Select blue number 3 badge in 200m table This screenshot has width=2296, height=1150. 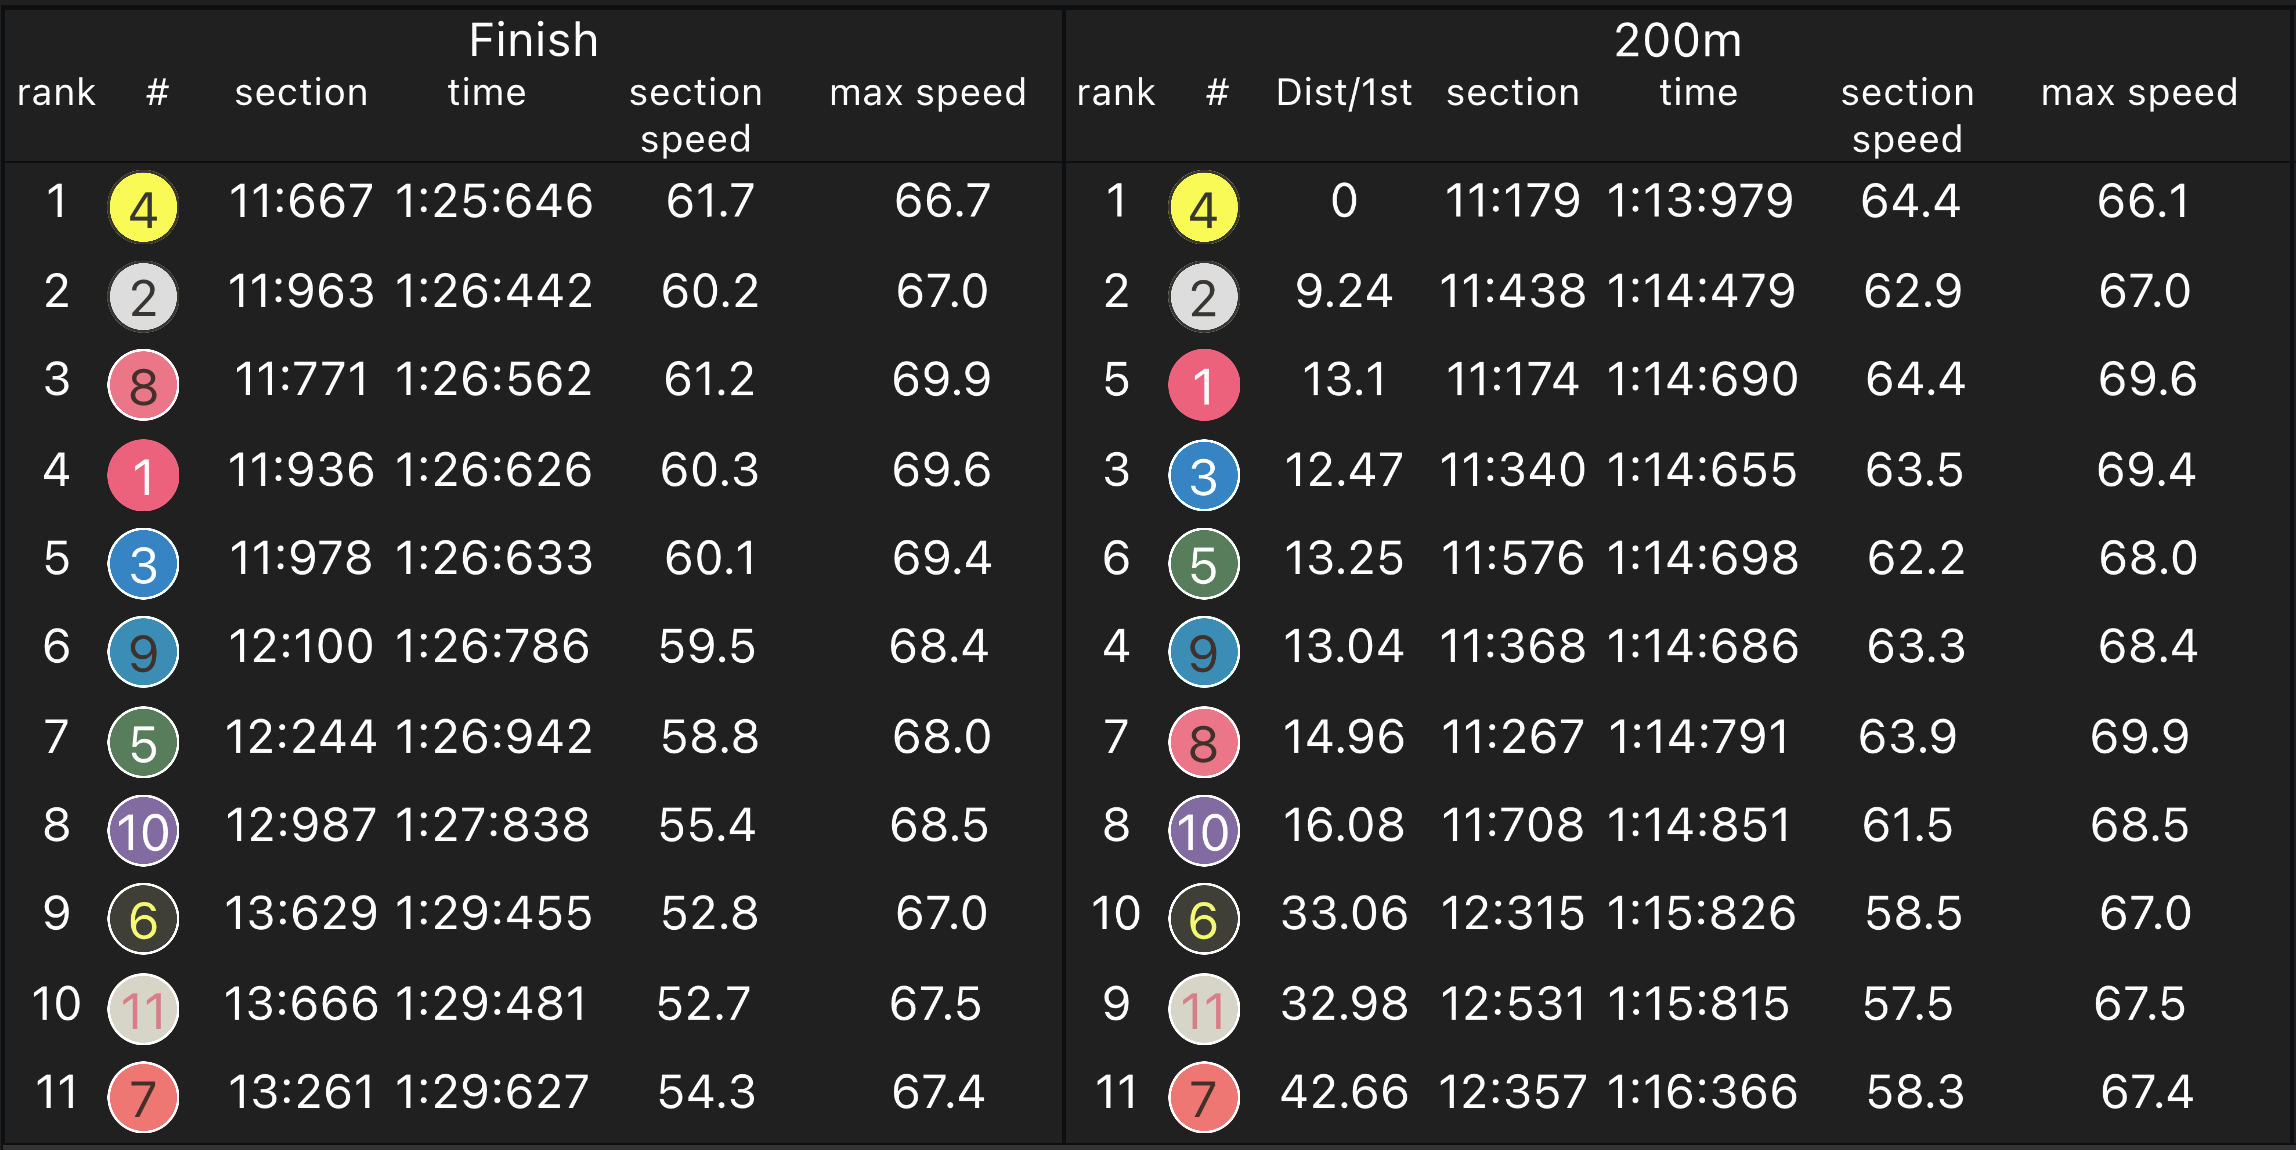tap(1203, 475)
